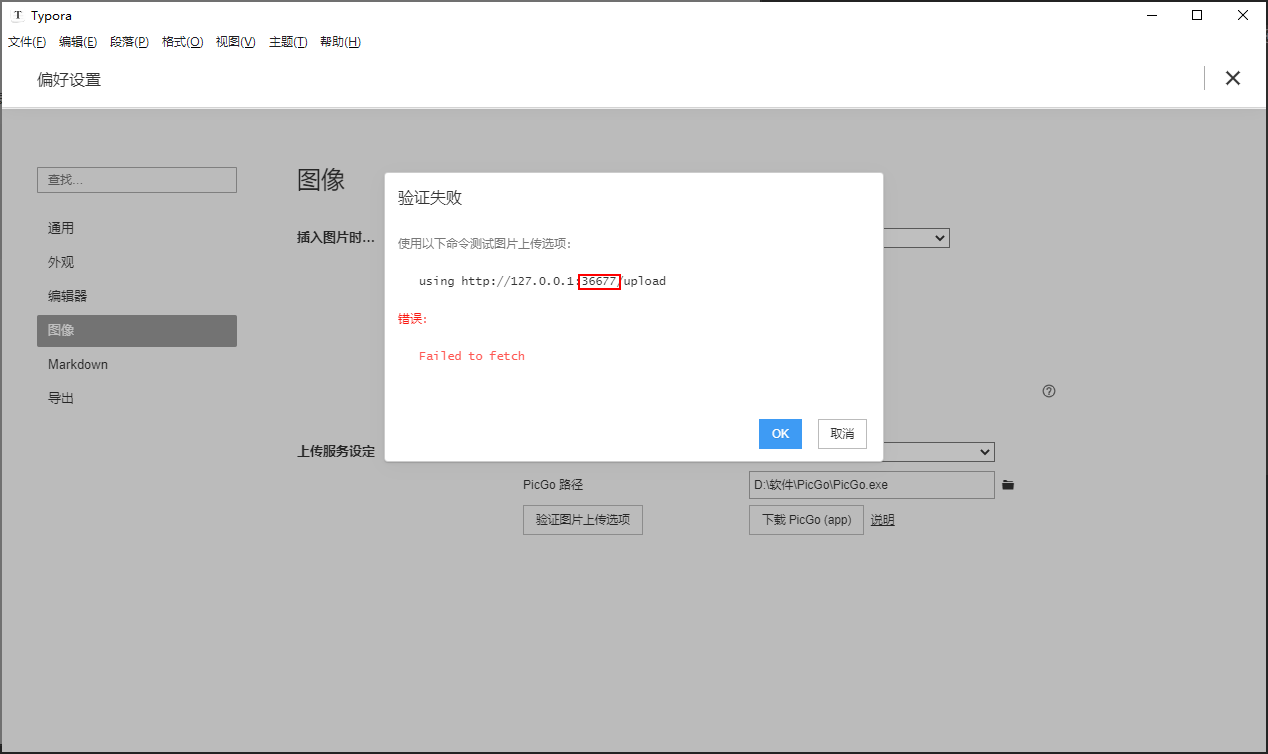The width and height of the screenshot is (1268, 754).
Task: Click the PicGo path text field
Action: pyautogui.click(x=871, y=485)
